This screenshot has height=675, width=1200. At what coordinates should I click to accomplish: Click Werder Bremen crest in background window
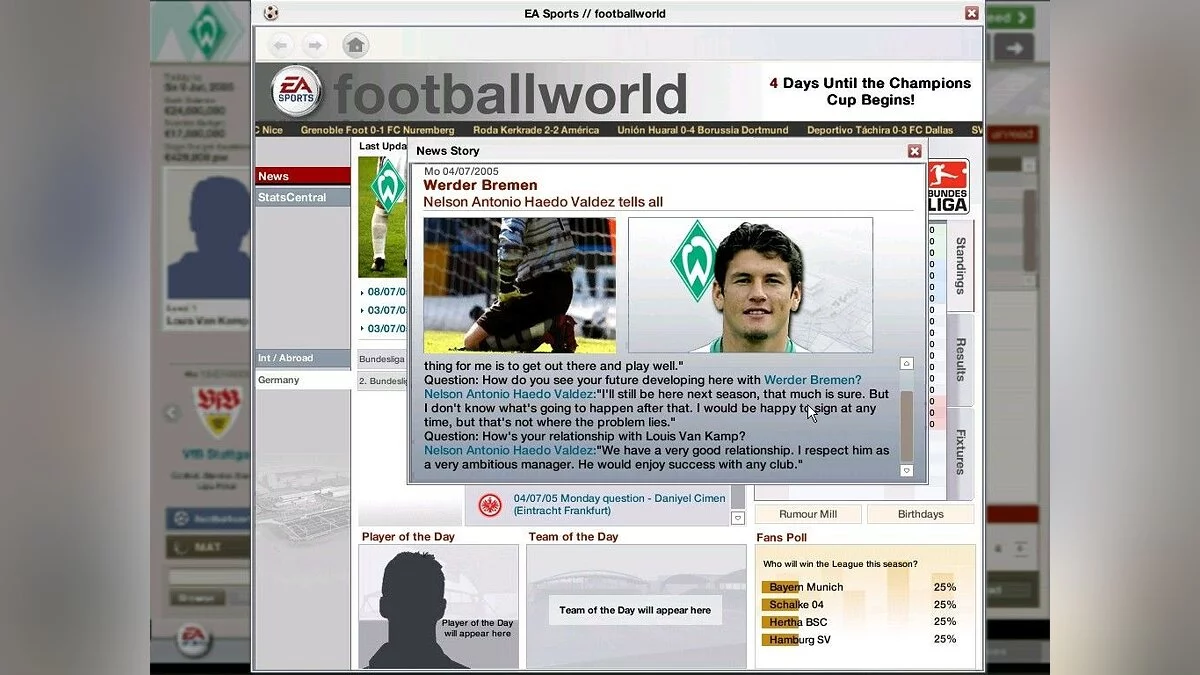coord(208,32)
